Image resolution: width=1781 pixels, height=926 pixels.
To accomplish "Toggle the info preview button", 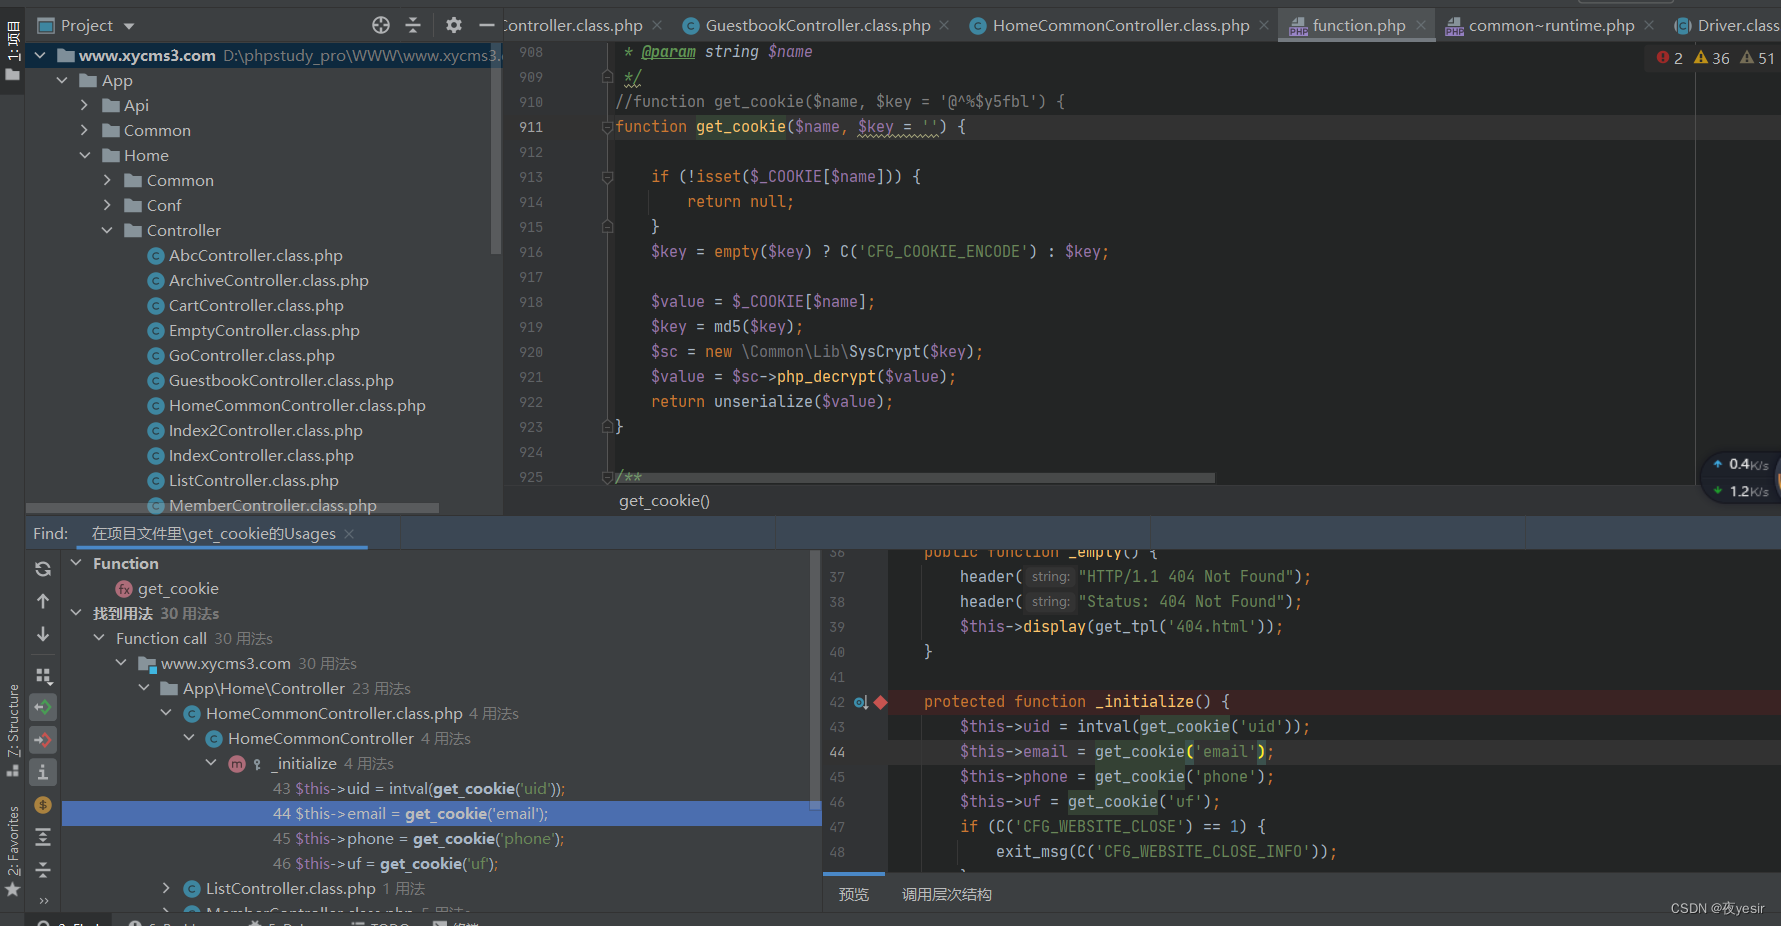I will [x=43, y=772].
